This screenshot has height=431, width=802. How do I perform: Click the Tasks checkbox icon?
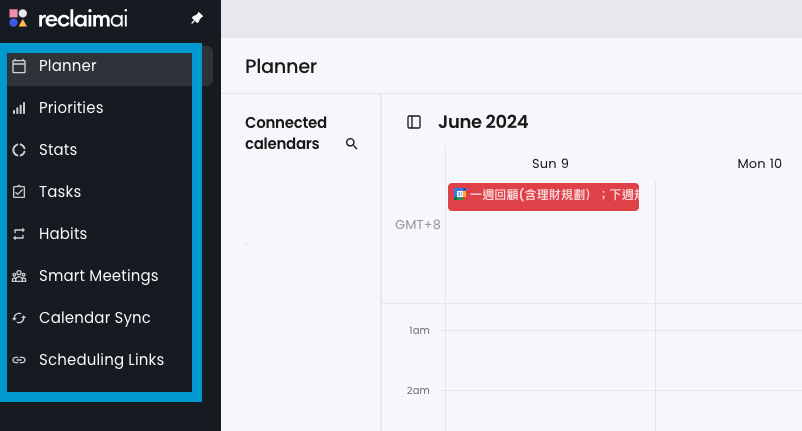(19, 192)
